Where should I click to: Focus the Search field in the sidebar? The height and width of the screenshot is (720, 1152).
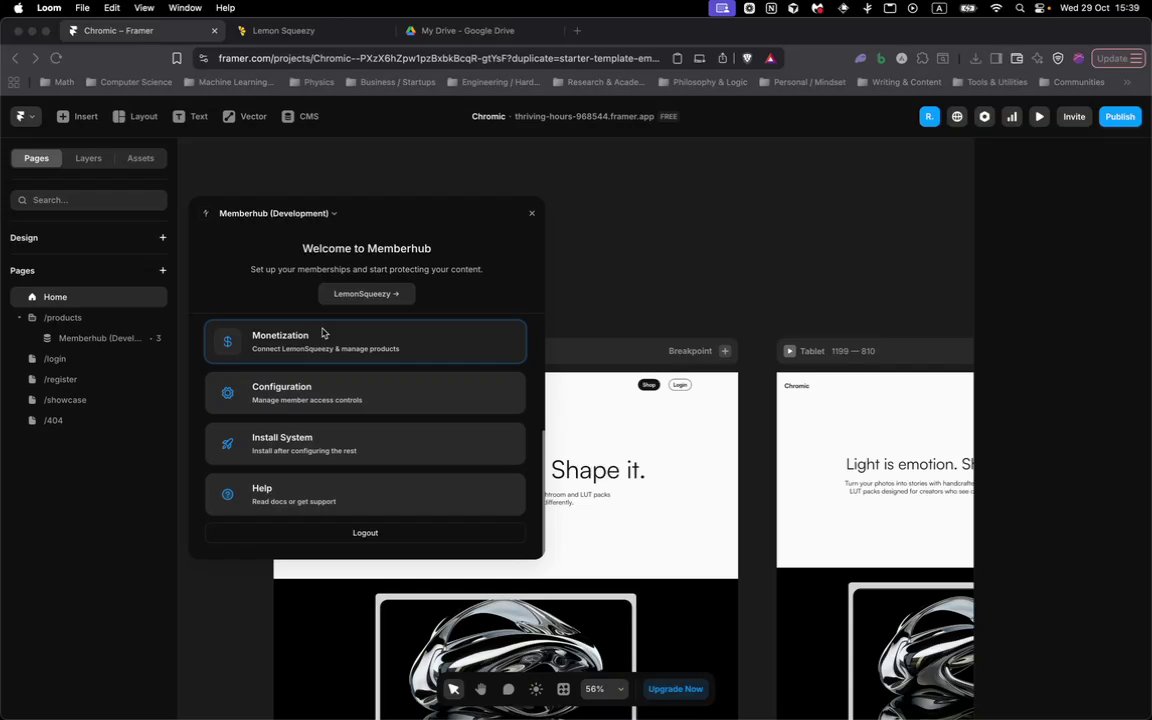[x=89, y=200]
